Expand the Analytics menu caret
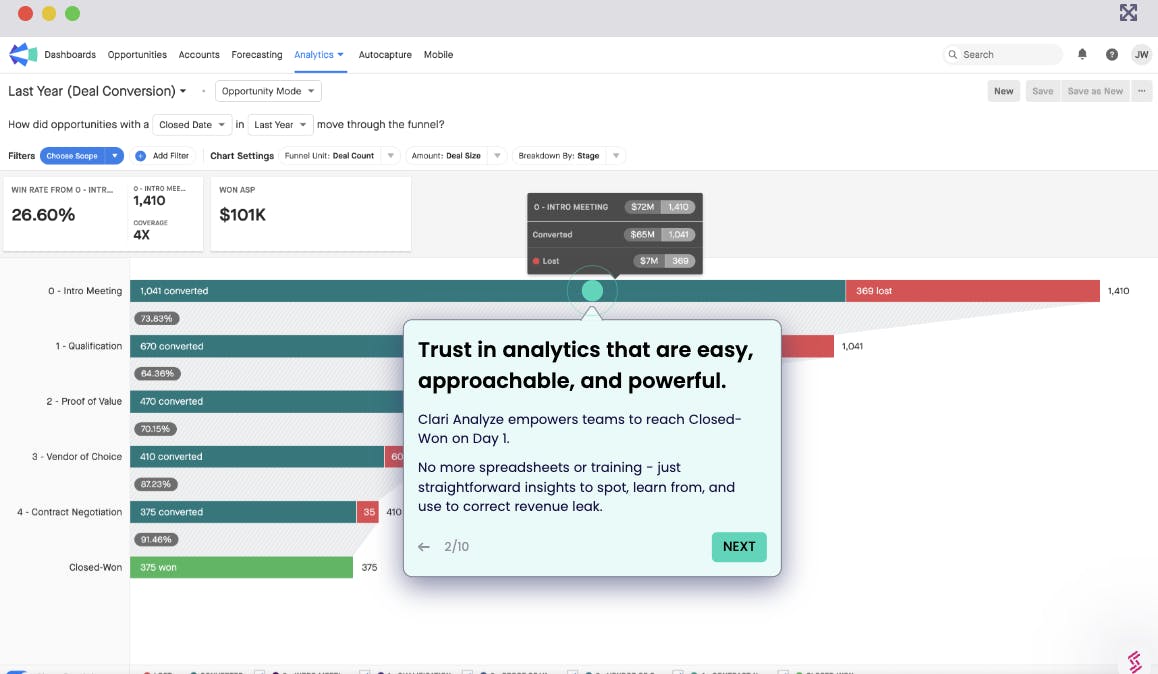 click(340, 55)
